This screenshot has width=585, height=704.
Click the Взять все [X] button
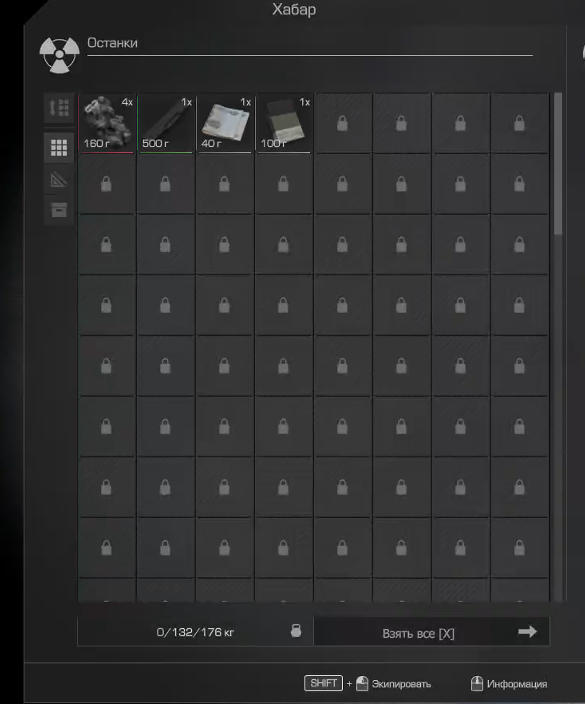tap(431, 632)
